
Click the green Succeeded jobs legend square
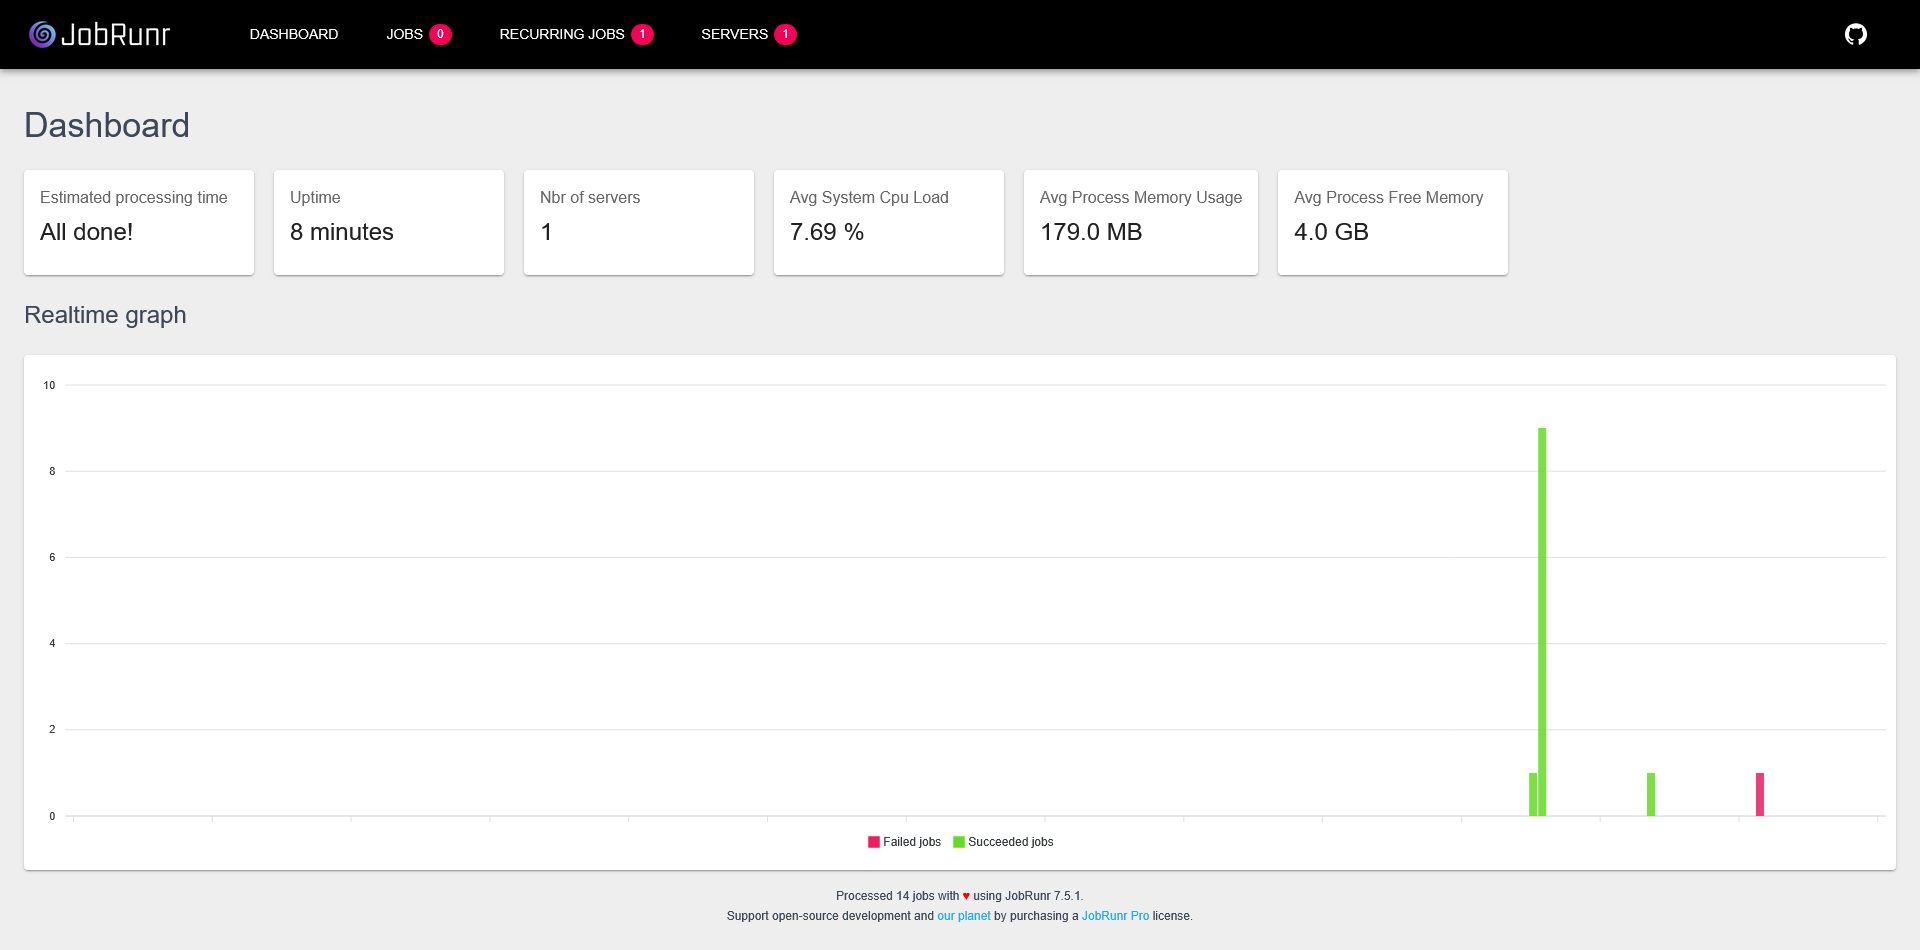(958, 841)
